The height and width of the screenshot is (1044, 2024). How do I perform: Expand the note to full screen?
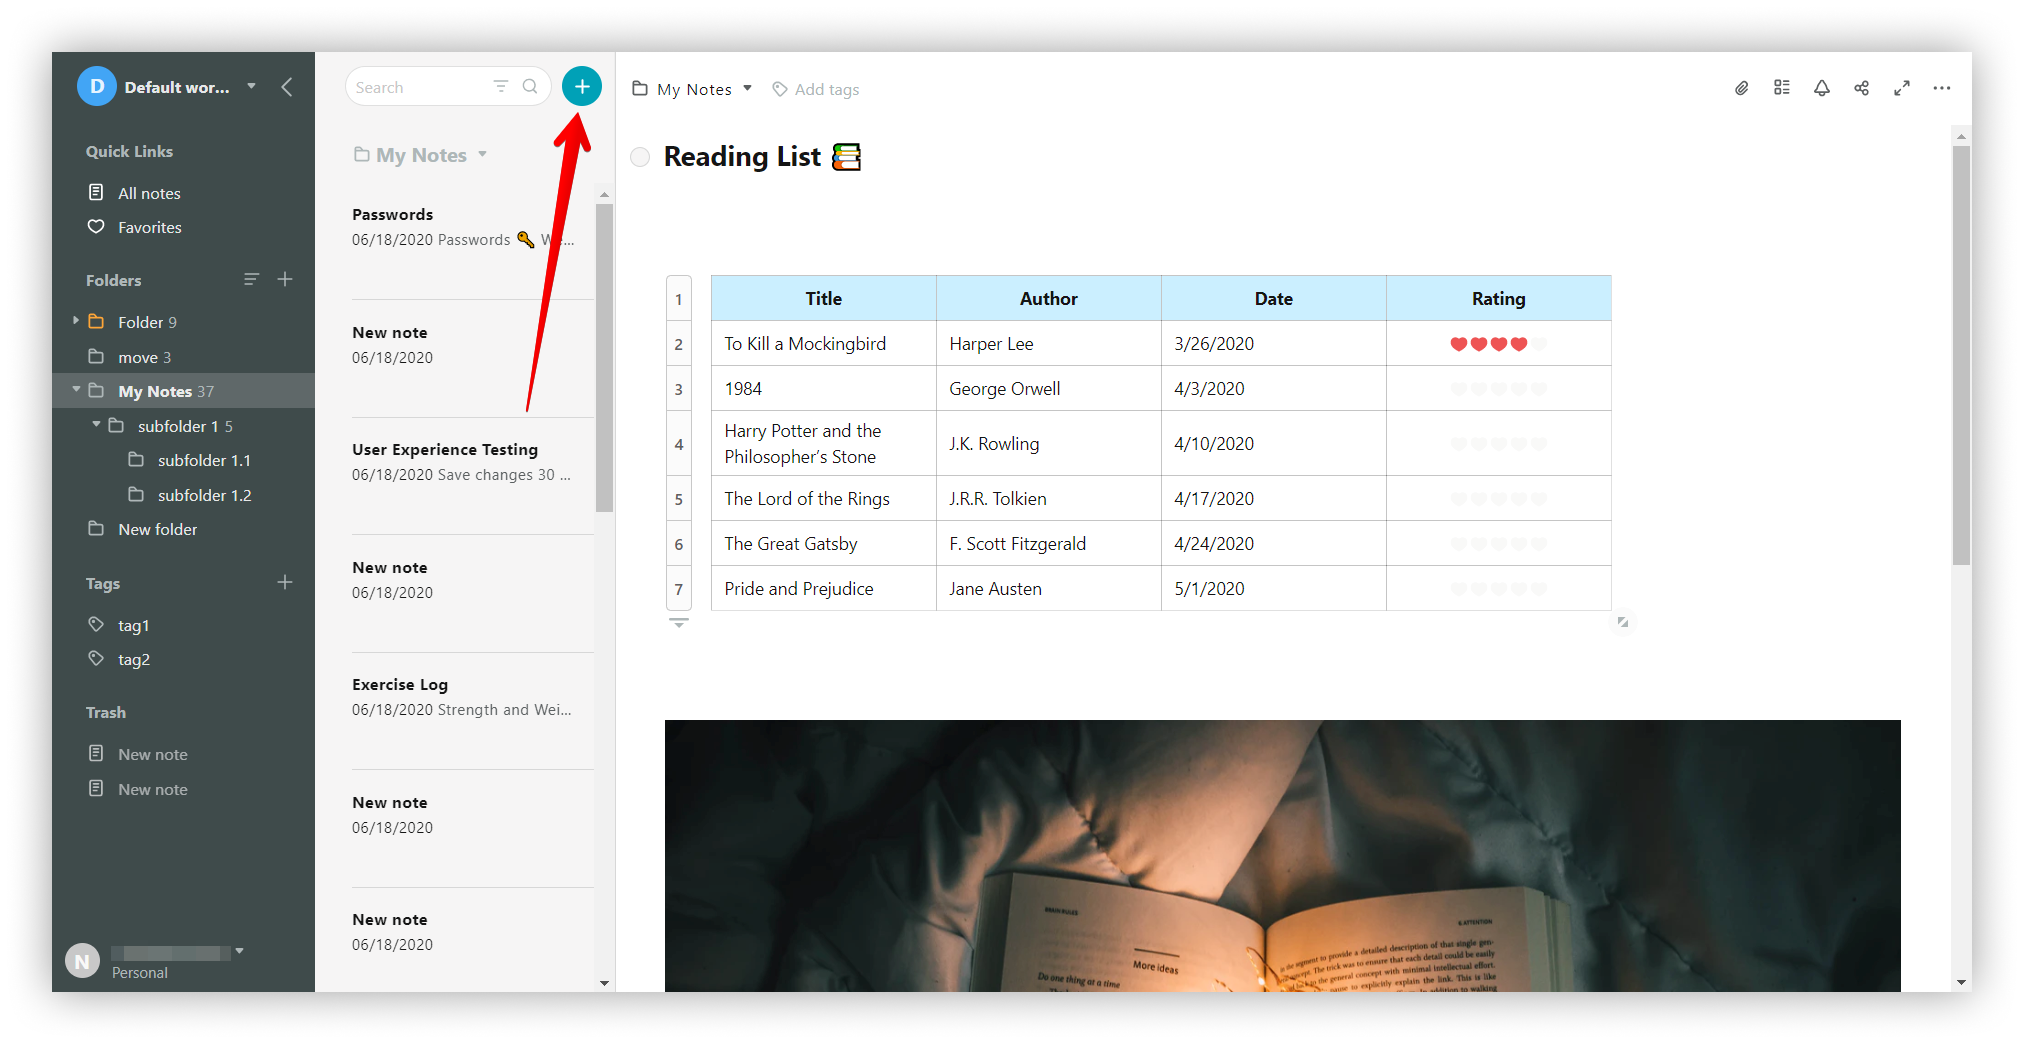click(x=1901, y=88)
